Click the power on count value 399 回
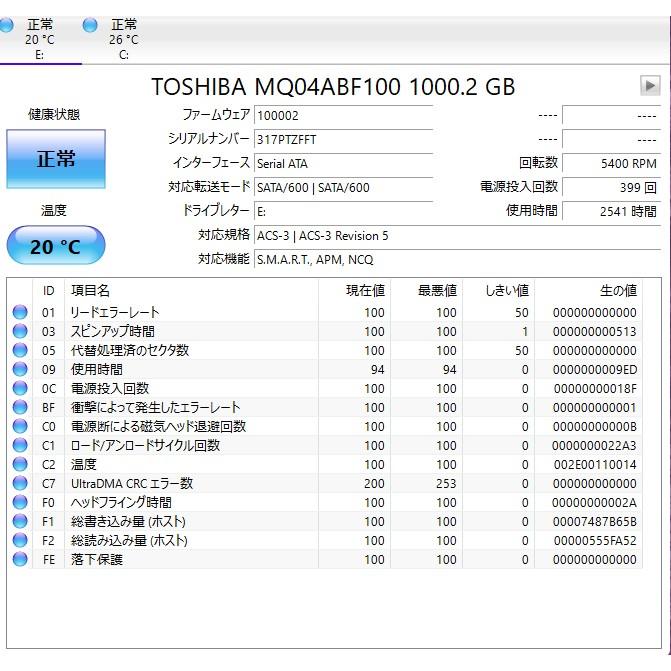671x671 pixels. 612,187
